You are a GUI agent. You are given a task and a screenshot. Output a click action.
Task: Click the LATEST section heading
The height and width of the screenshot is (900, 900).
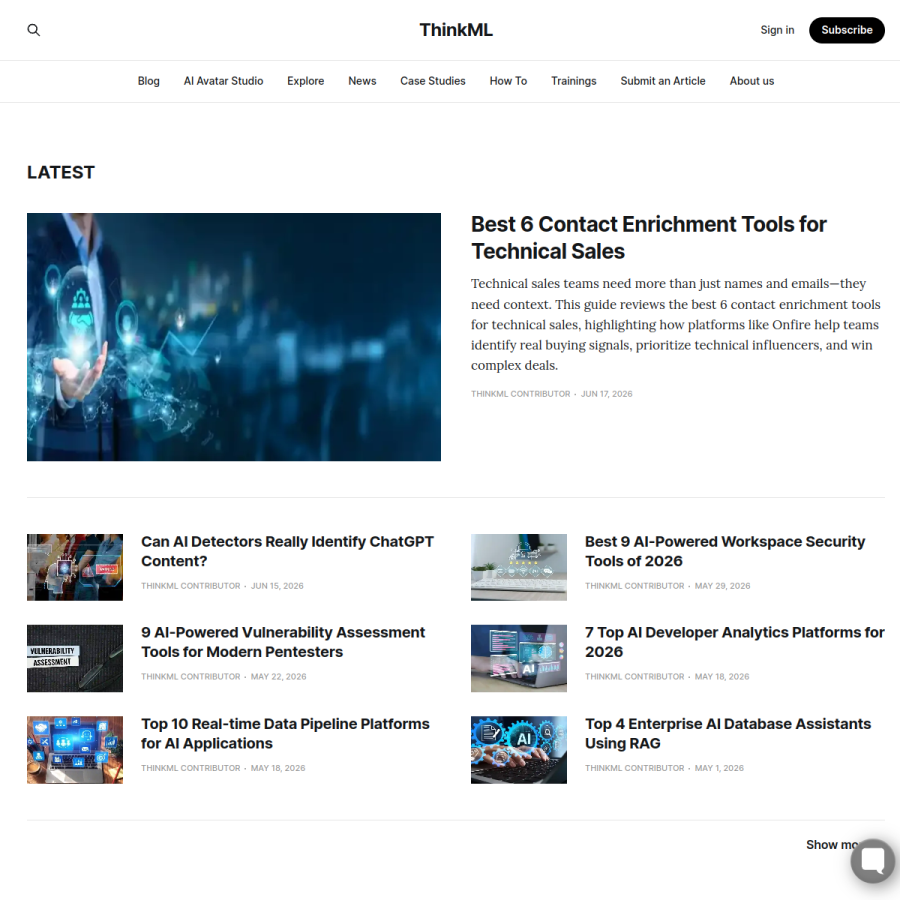61,172
